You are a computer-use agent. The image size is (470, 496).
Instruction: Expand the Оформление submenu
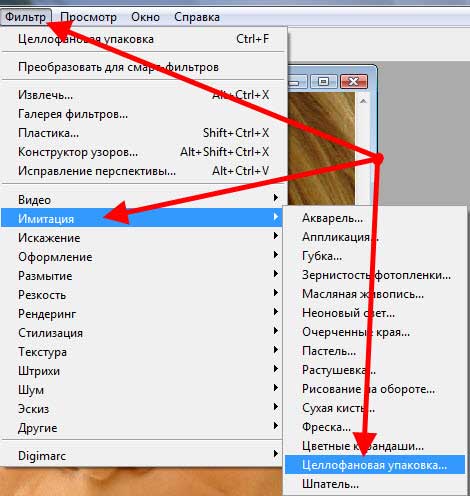click(x=143, y=256)
